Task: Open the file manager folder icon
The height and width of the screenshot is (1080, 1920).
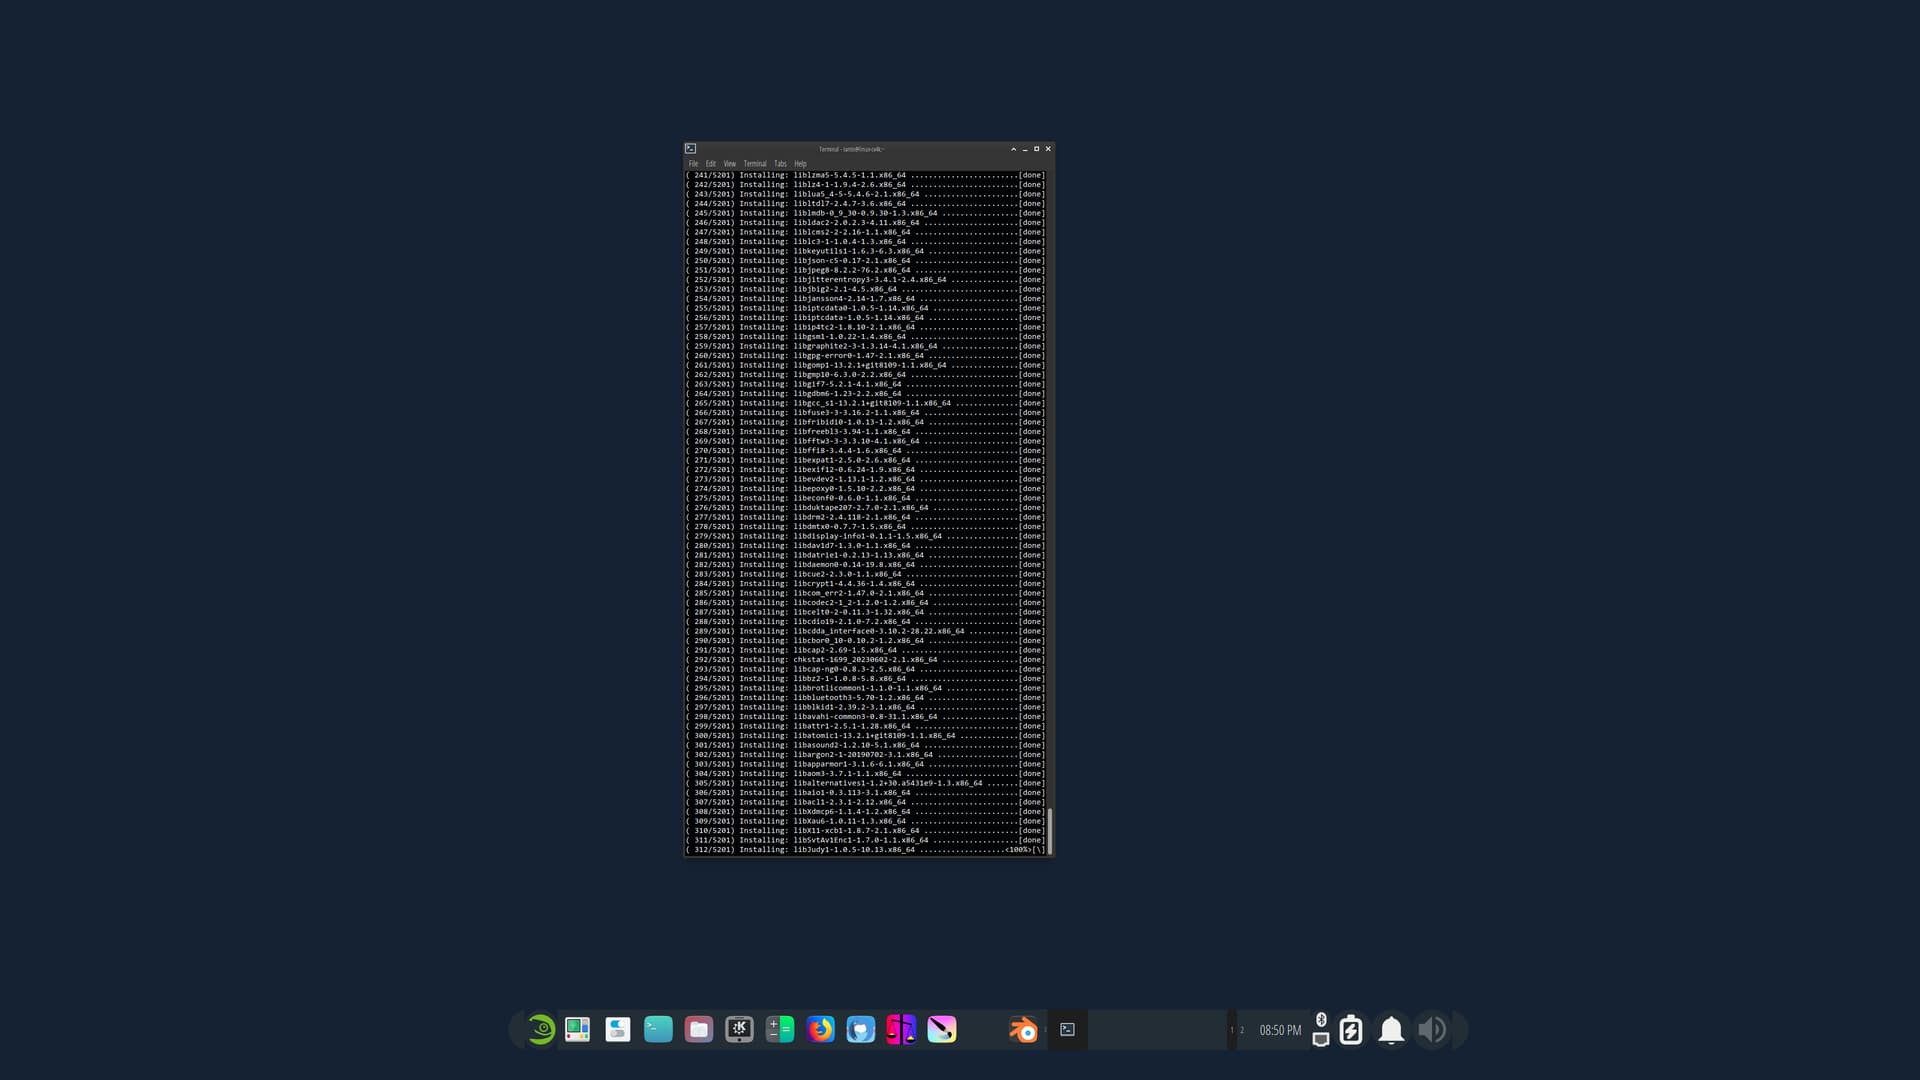Action: [x=698, y=1030]
